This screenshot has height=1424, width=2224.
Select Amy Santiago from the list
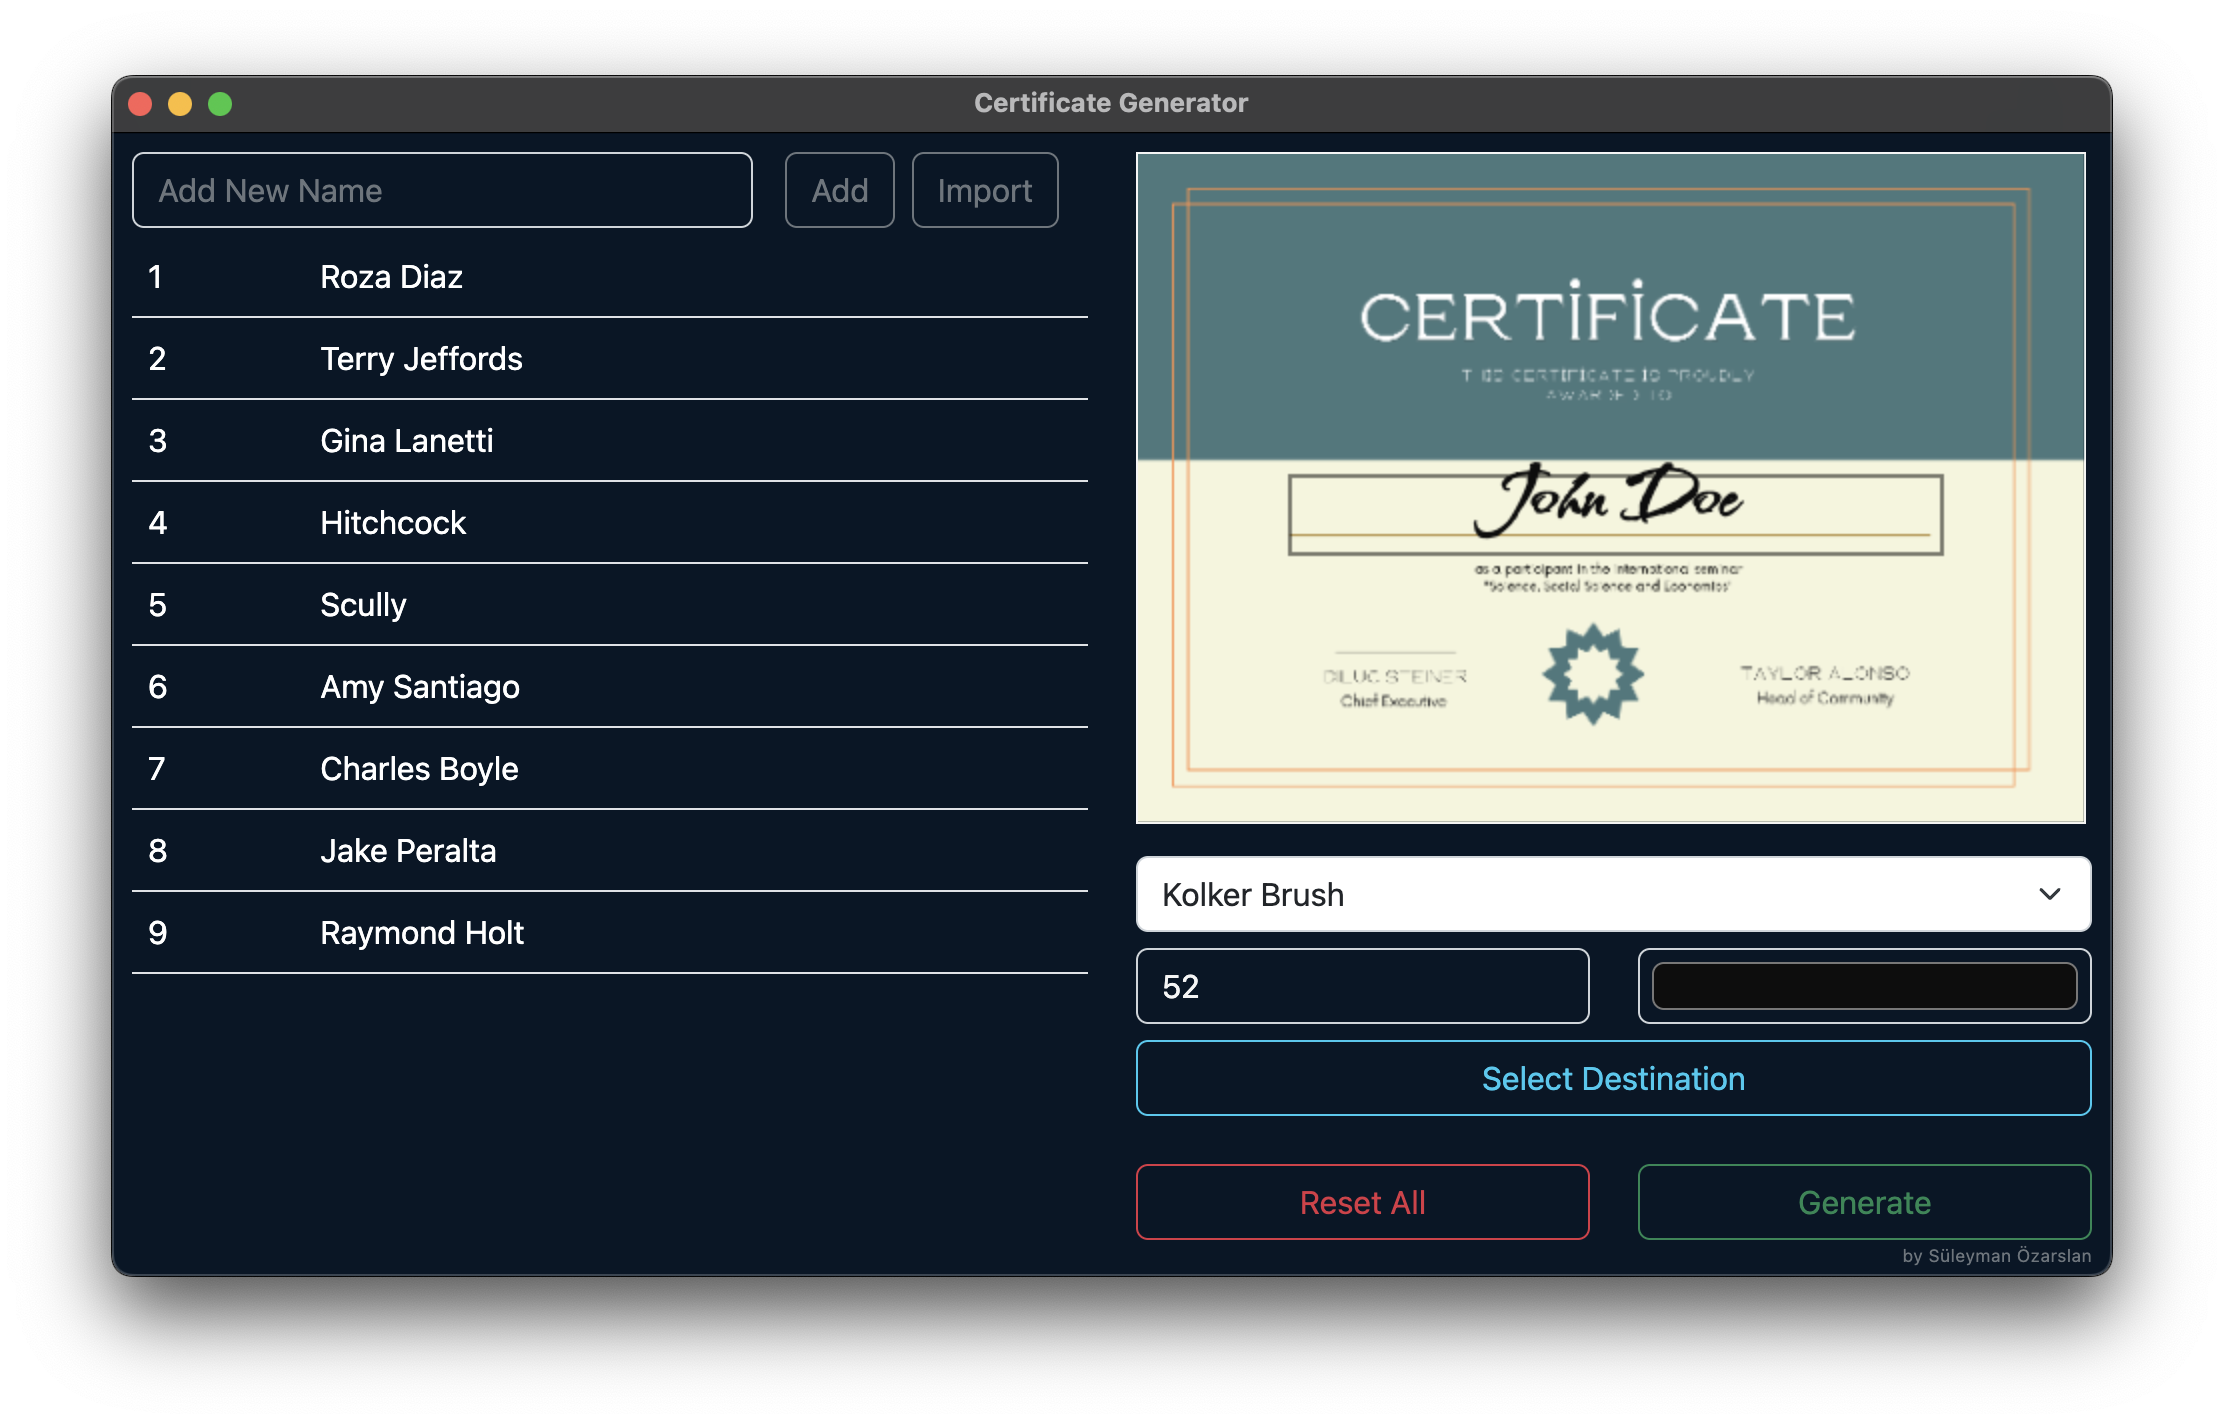pyautogui.click(x=419, y=687)
